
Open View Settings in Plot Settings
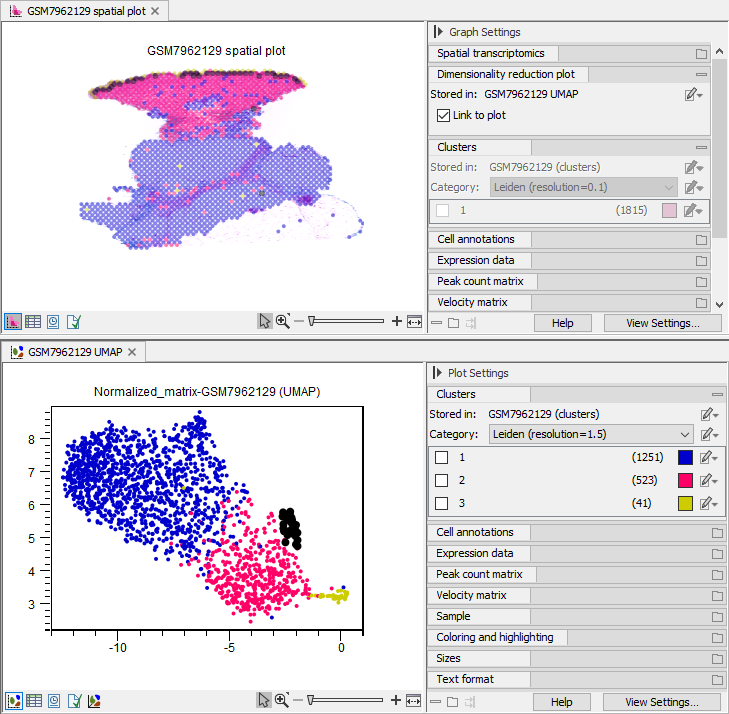click(662, 702)
